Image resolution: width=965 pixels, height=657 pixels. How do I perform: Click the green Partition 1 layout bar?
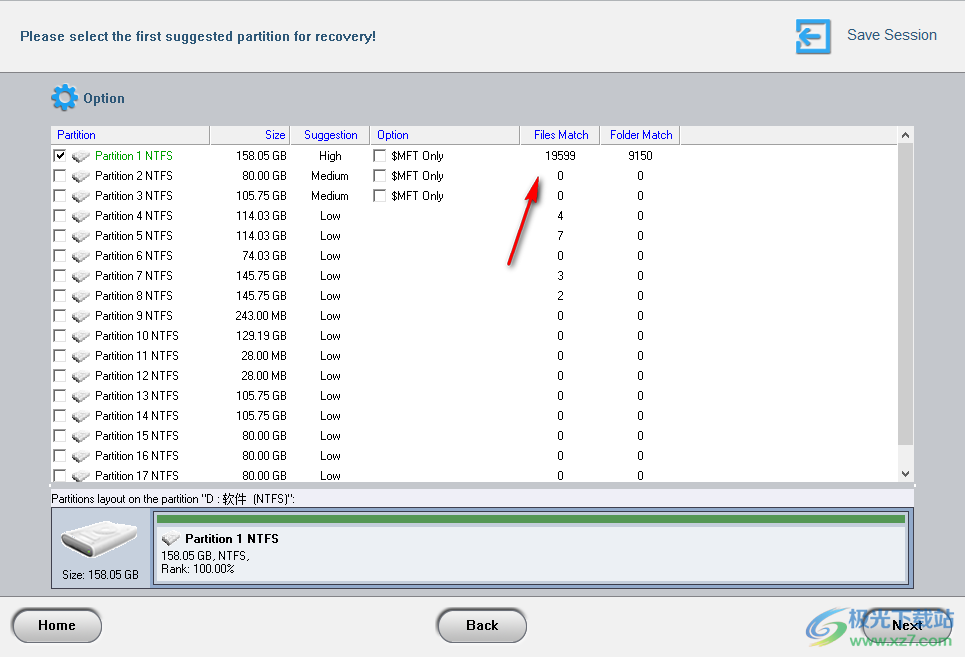click(x=531, y=519)
